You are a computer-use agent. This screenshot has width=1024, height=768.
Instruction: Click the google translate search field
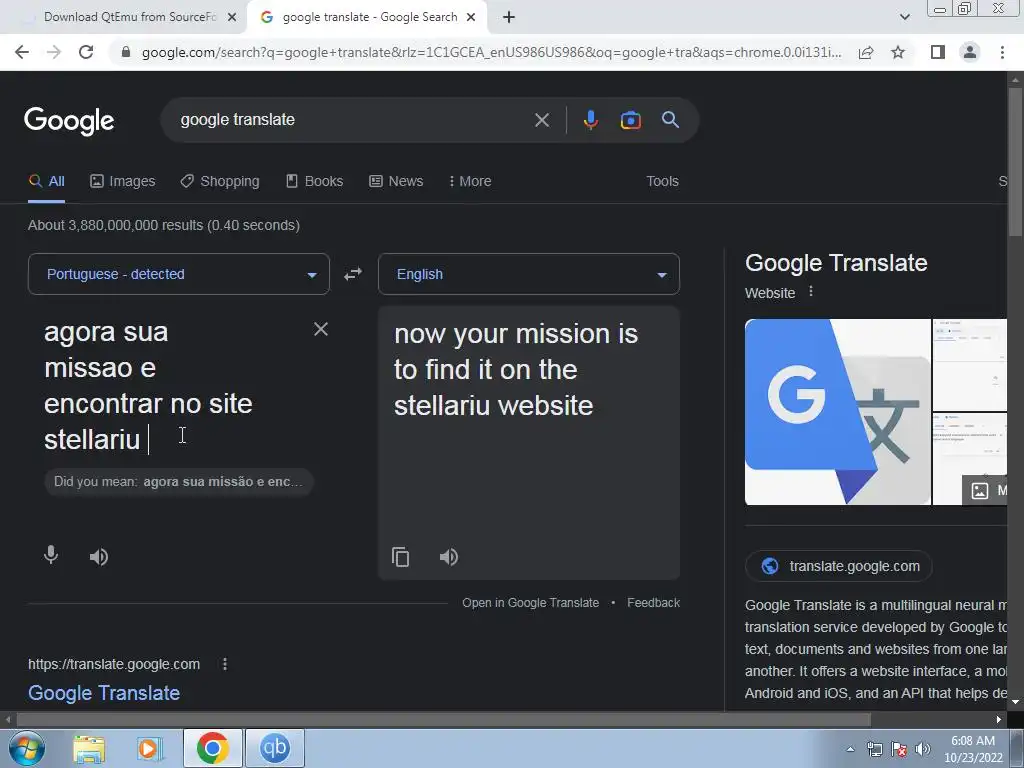pyautogui.click(x=353, y=120)
